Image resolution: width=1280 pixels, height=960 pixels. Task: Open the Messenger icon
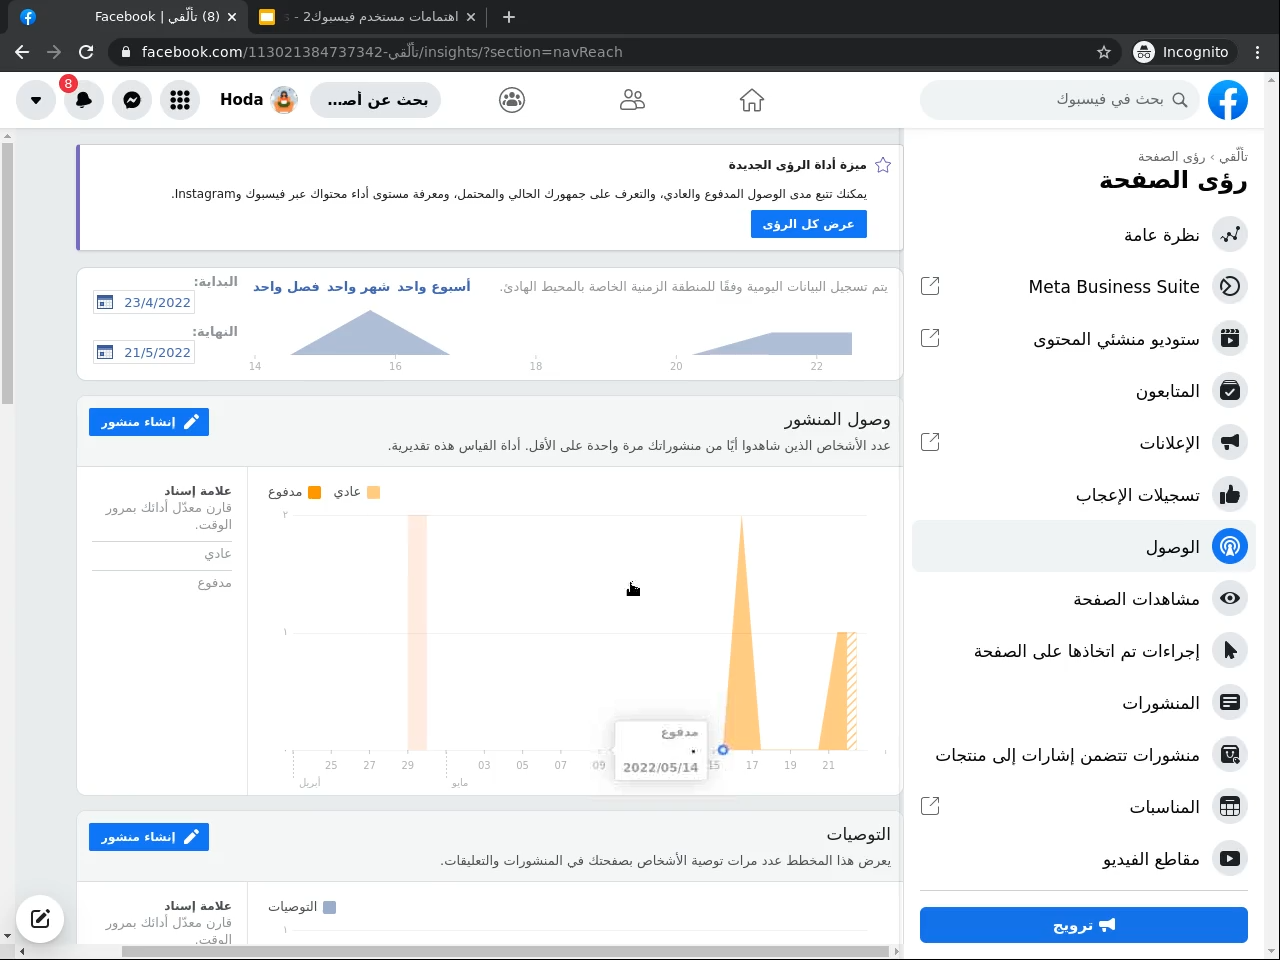pyautogui.click(x=132, y=100)
